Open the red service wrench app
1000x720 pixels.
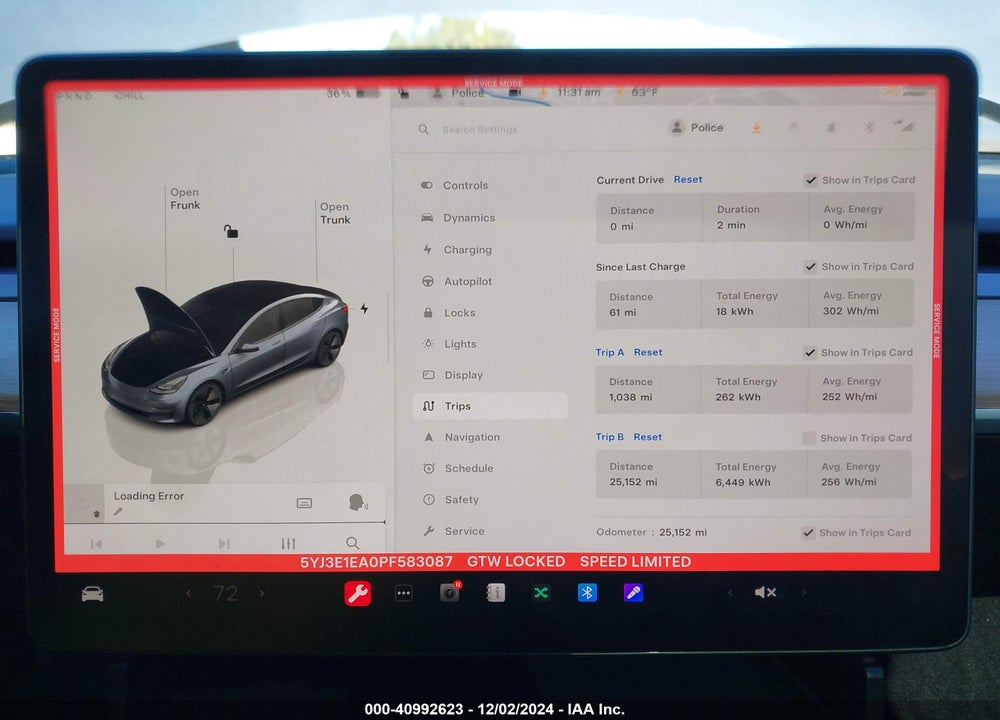click(x=358, y=593)
